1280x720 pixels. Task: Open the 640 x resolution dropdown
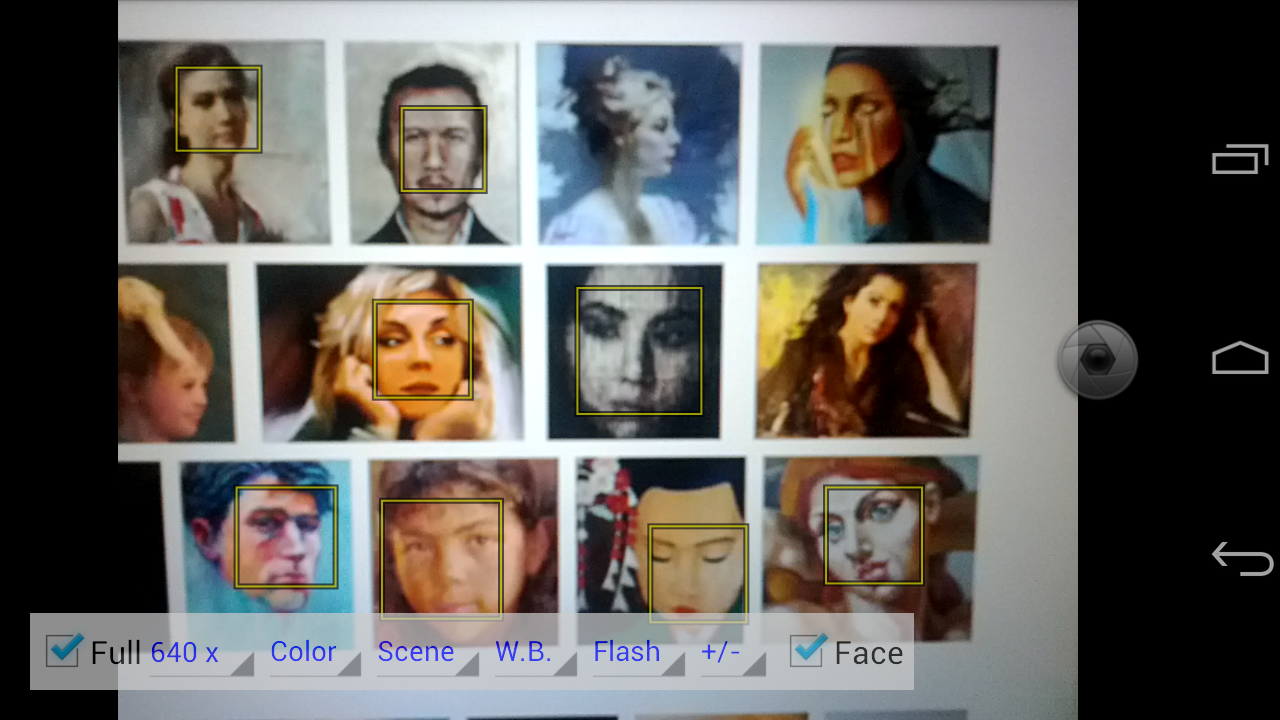pos(201,653)
